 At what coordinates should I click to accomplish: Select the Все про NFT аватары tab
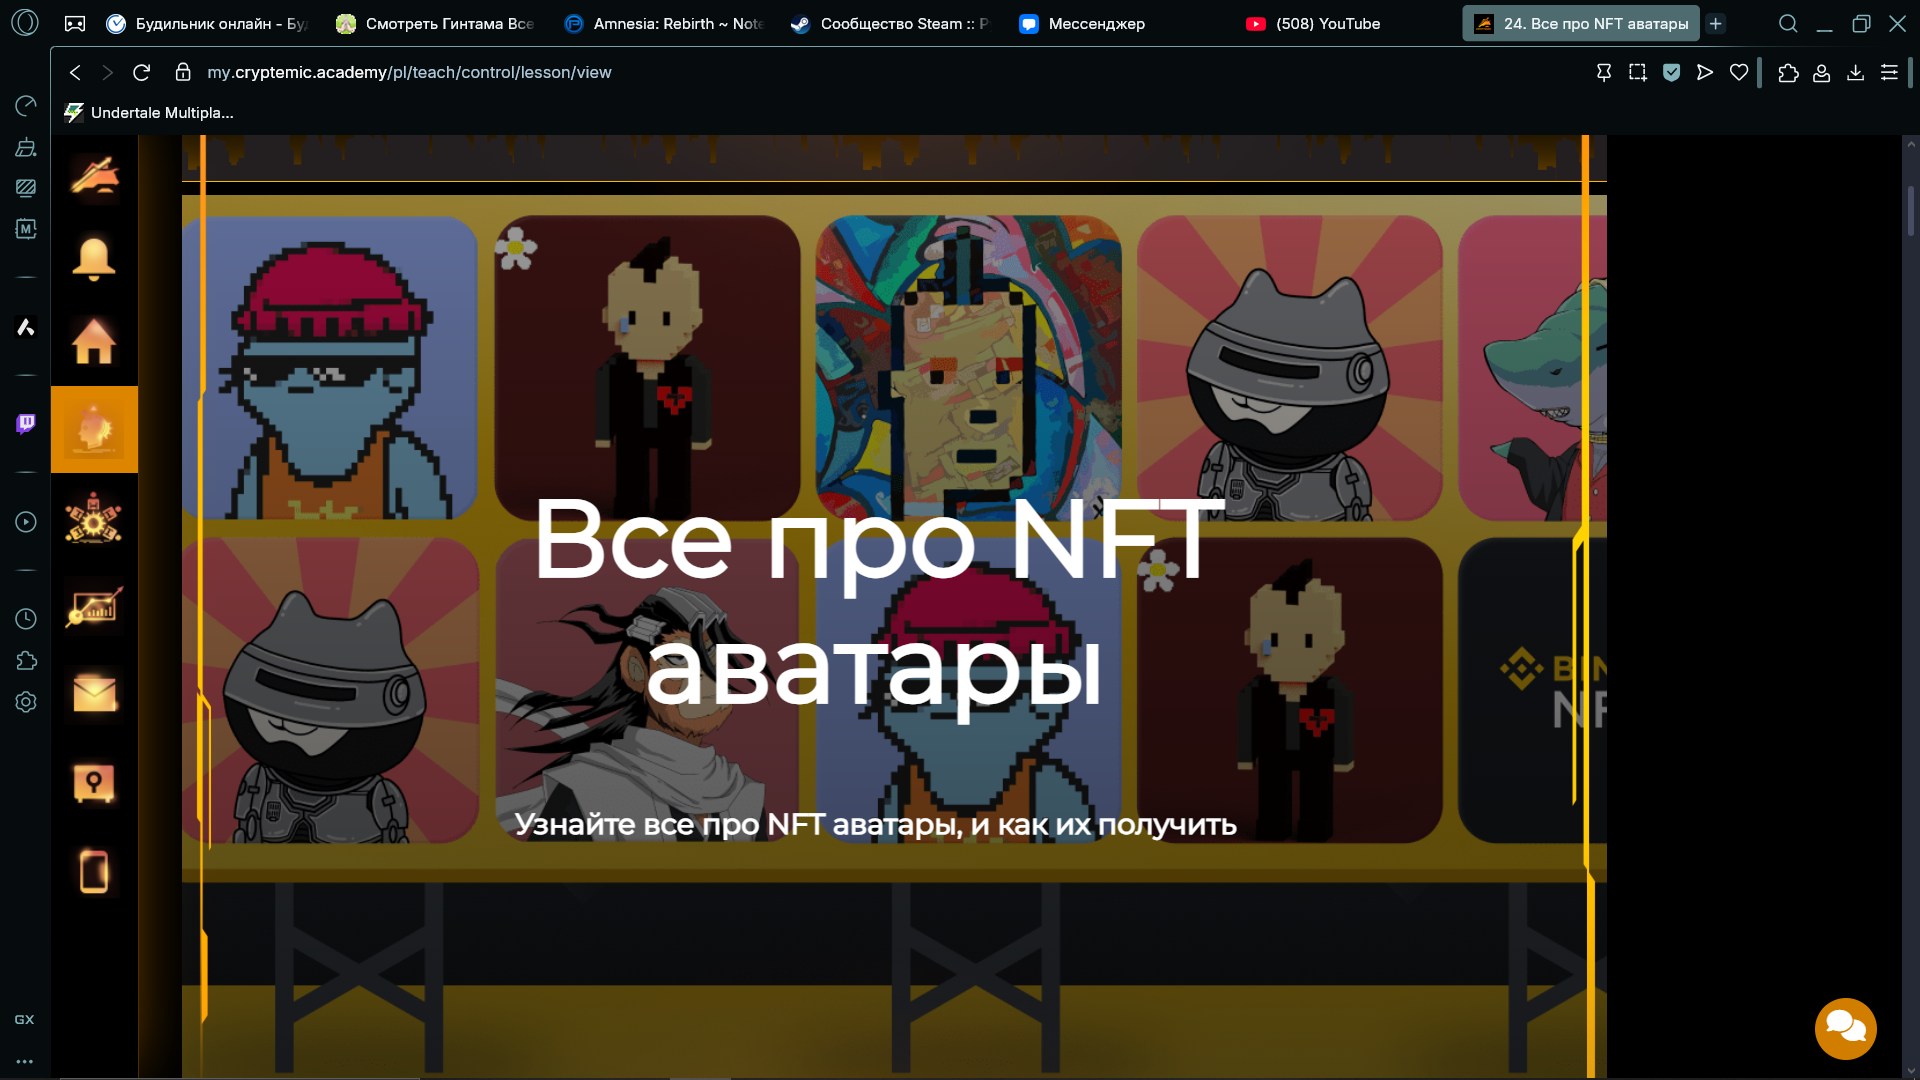click(x=1581, y=23)
